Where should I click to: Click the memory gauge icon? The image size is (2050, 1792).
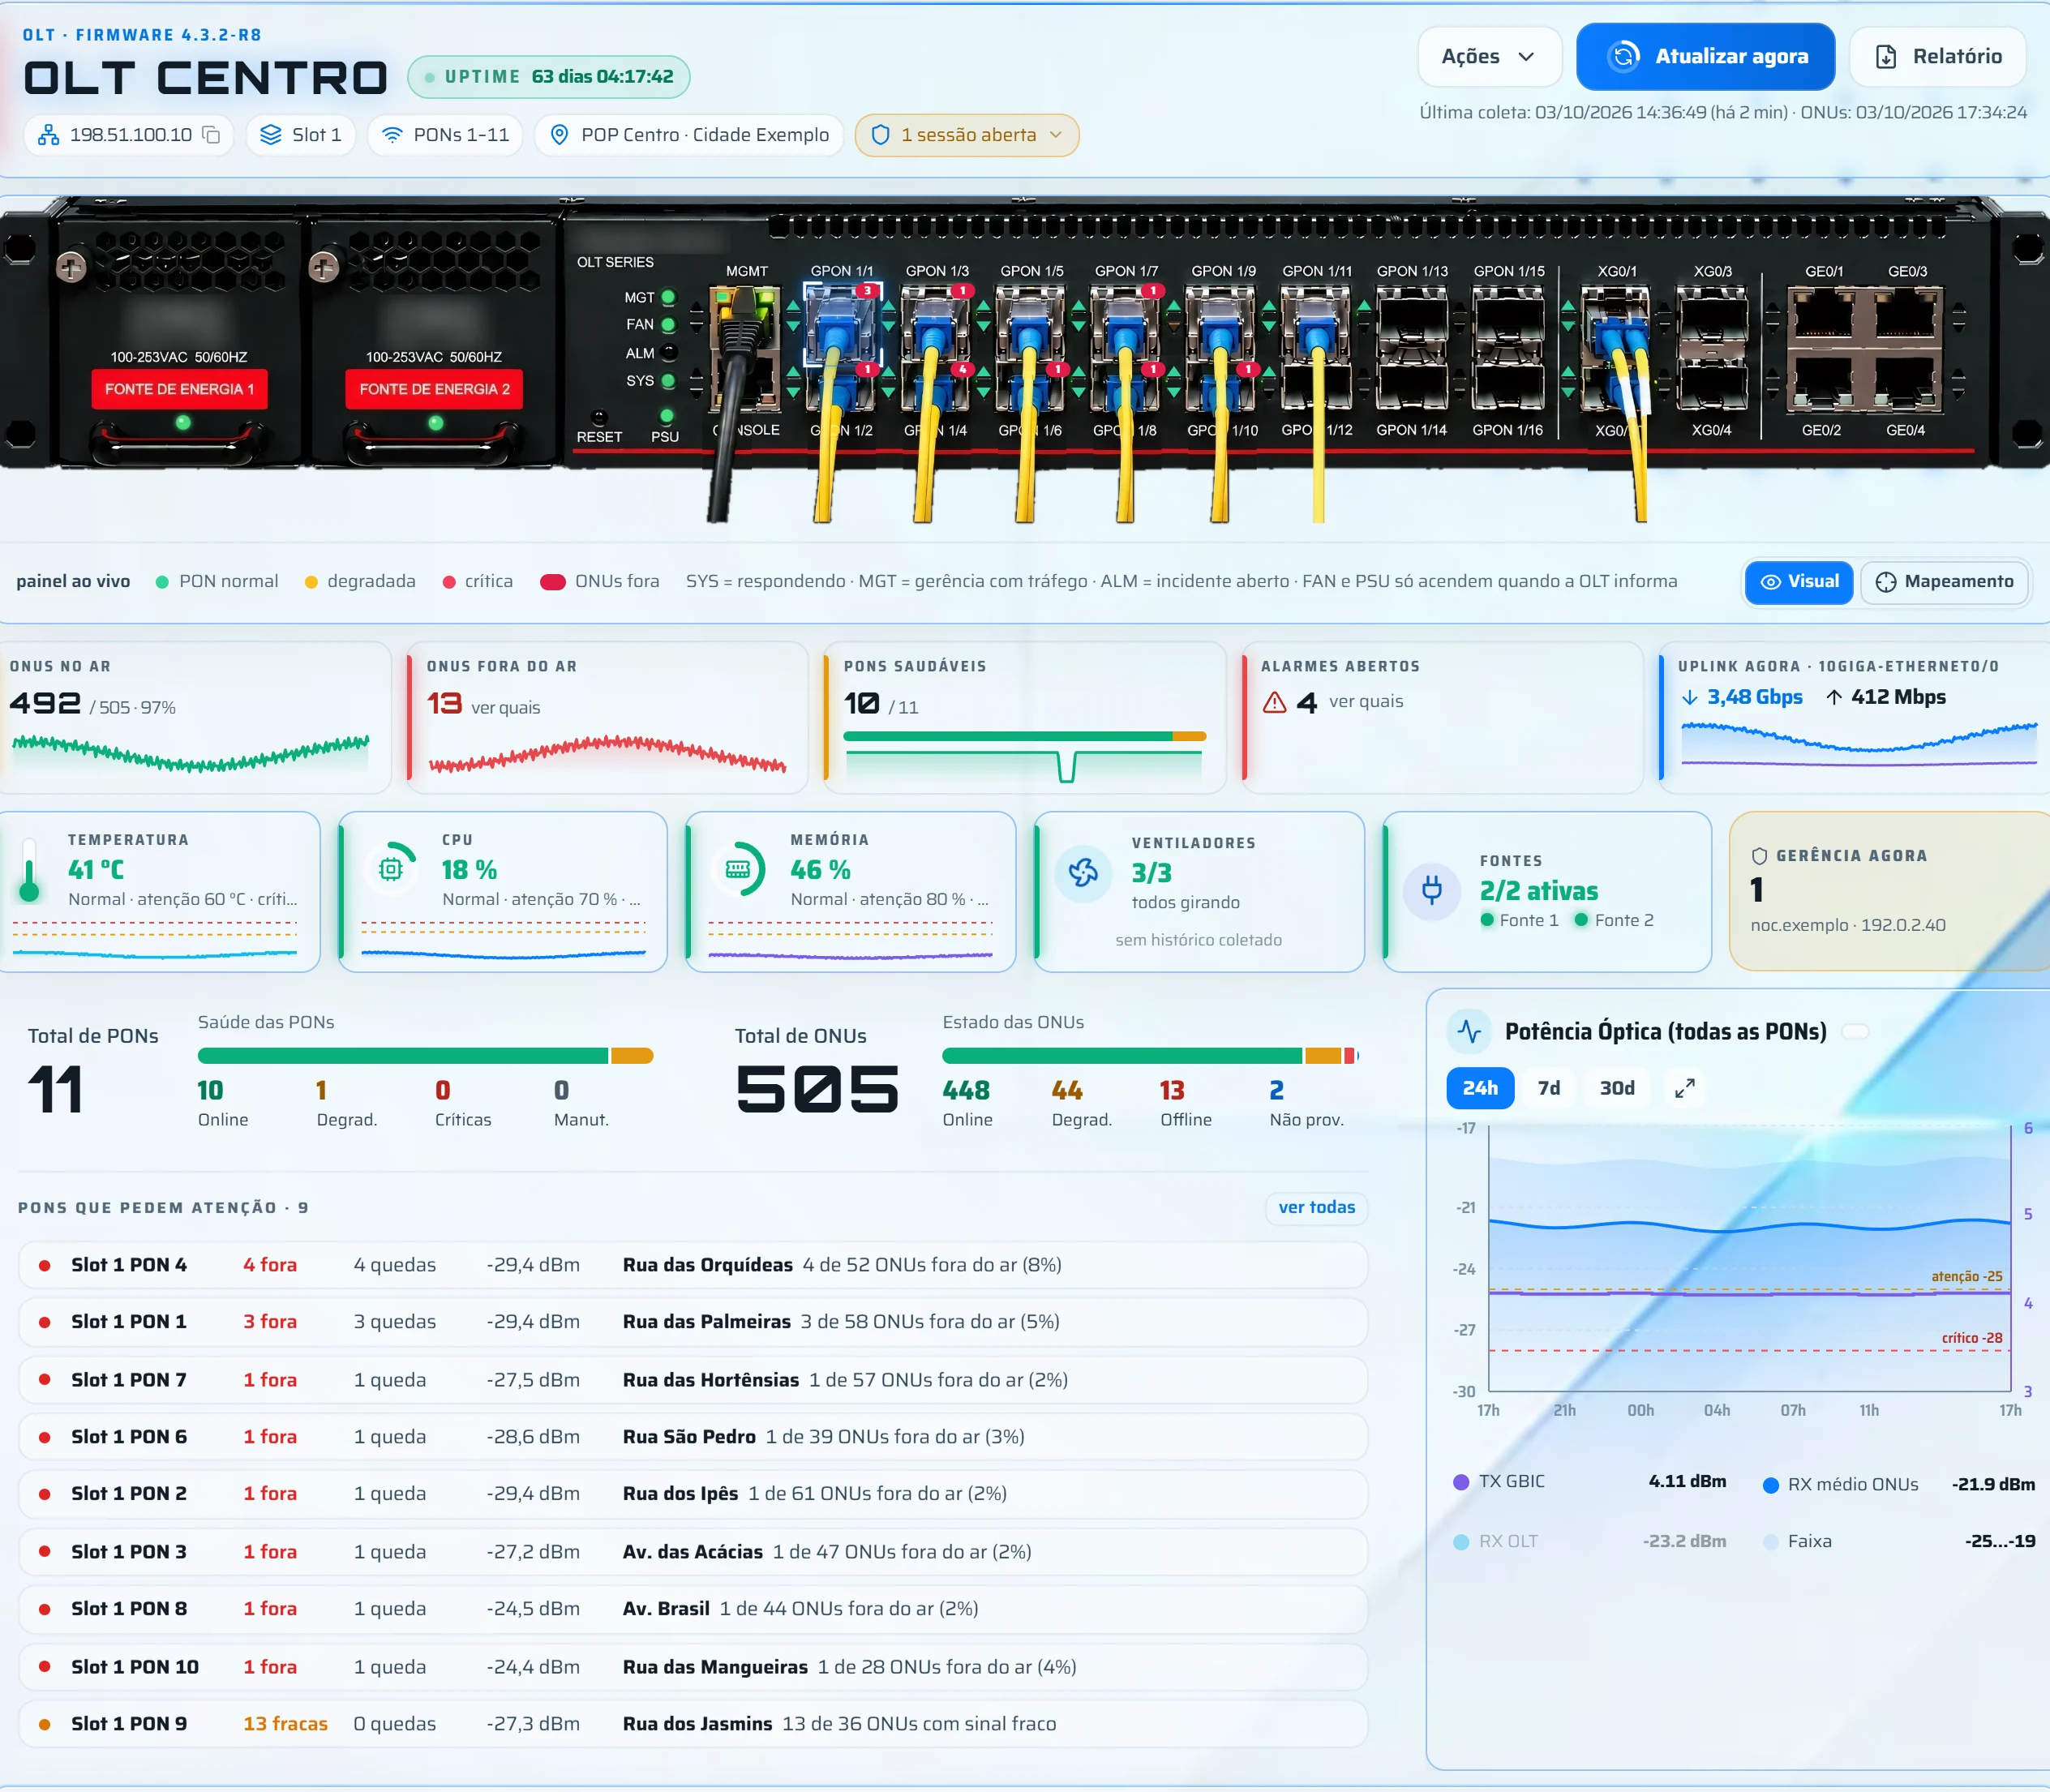pos(738,869)
